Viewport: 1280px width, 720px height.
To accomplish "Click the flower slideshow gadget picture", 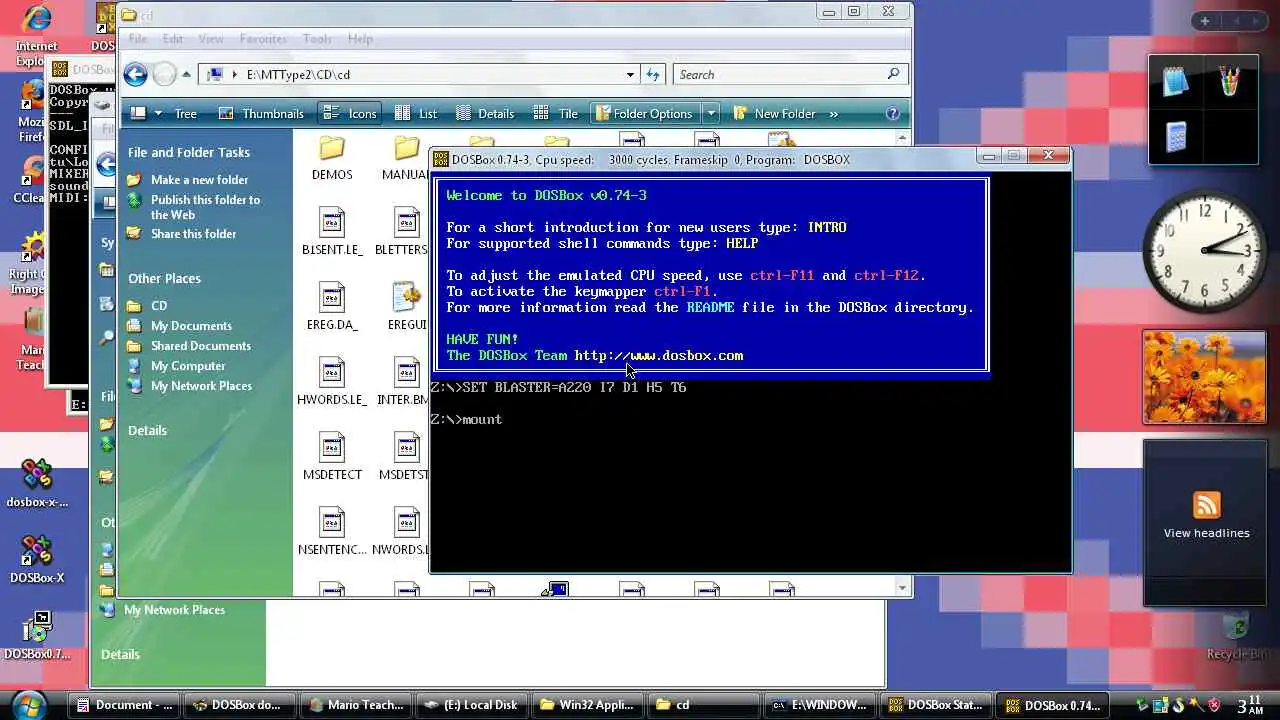I will [1204, 377].
